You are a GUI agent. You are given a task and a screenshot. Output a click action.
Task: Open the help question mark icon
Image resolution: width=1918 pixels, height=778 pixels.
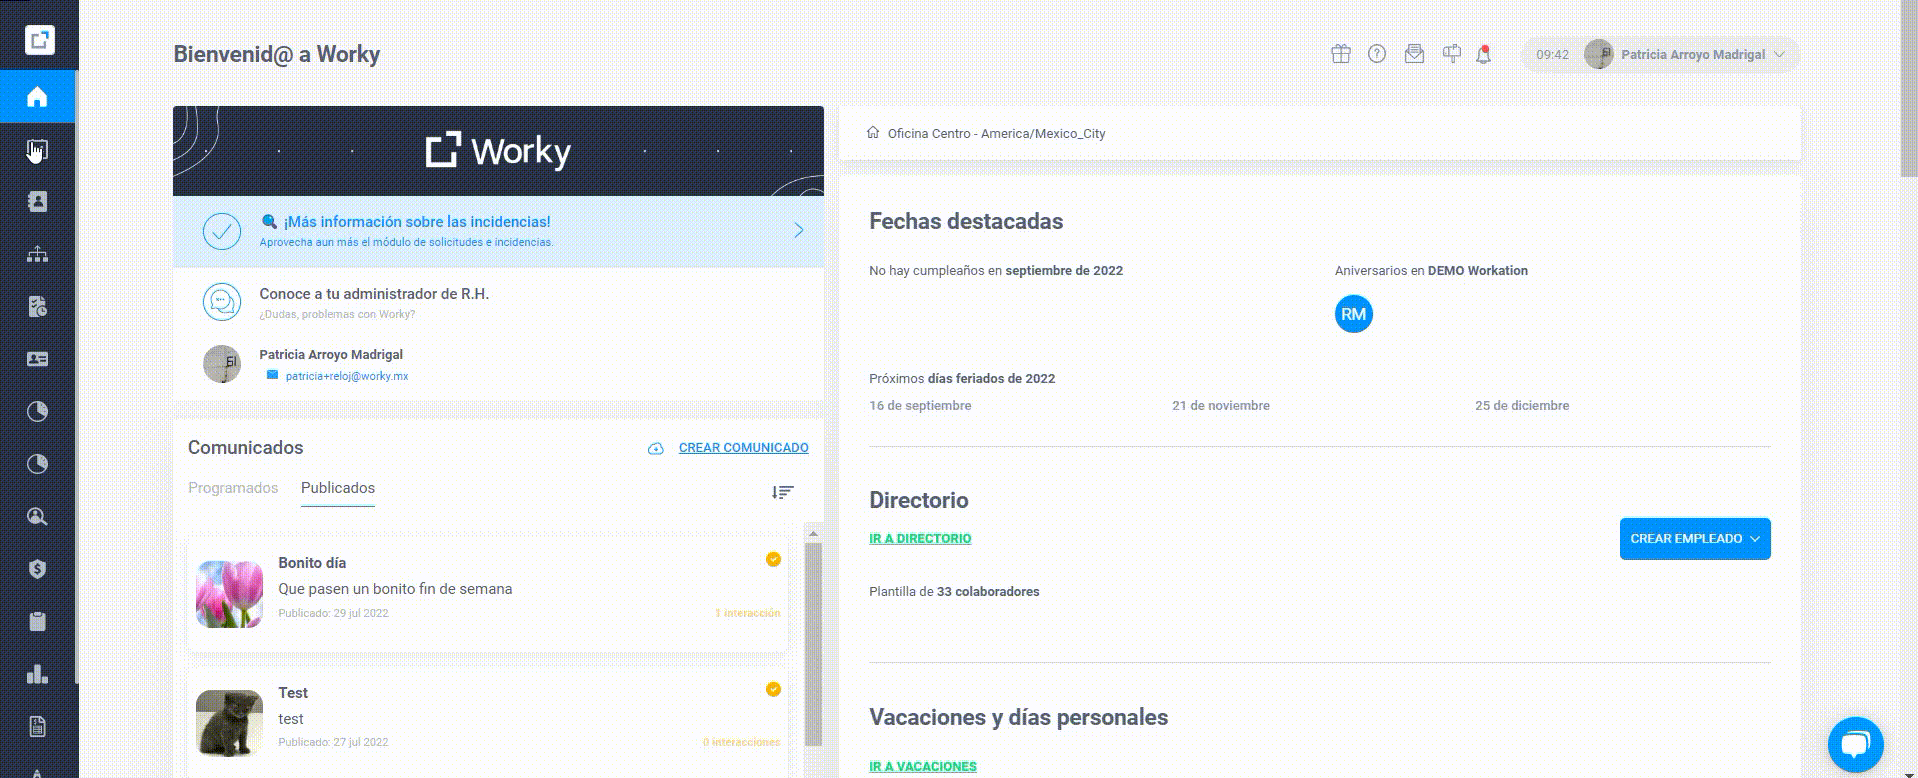pyautogui.click(x=1377, y=54)
